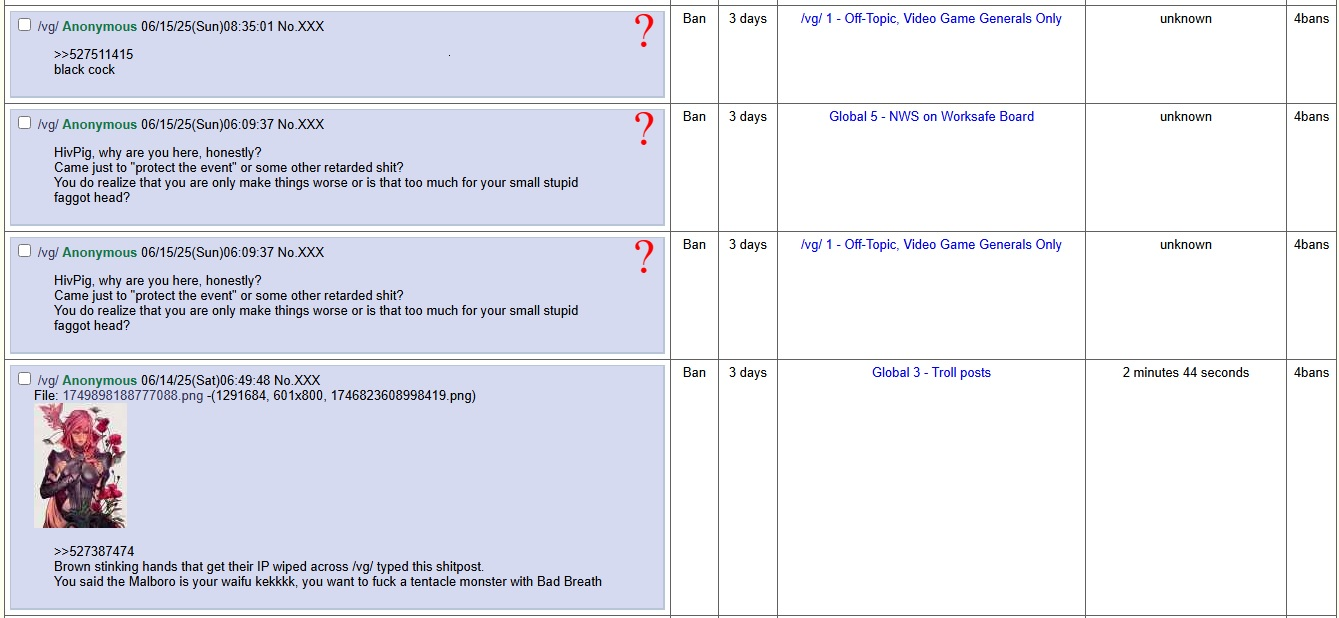Tick the 06:09:37 post checkbox in the Off-Topic row
The height and width of the screenshot is (618, 1339).
point(25,252)
